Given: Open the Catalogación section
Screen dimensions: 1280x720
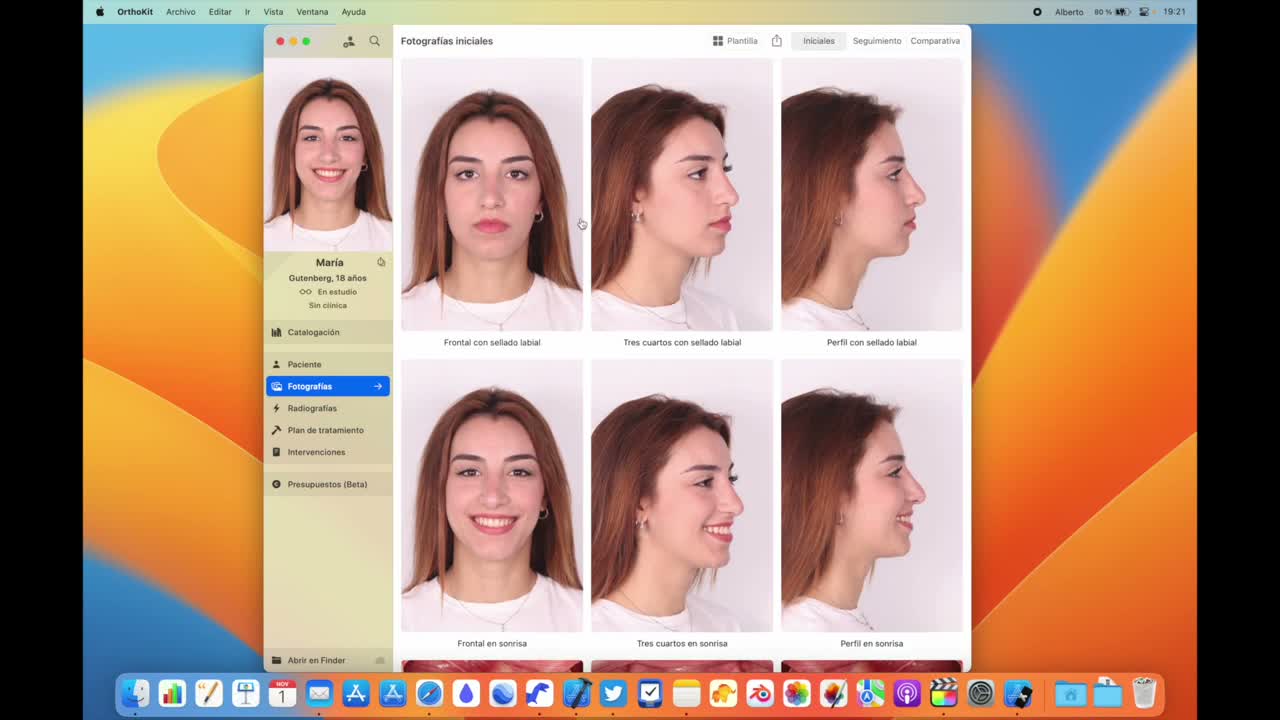Looking at the screenshot, I should point(328,332).
